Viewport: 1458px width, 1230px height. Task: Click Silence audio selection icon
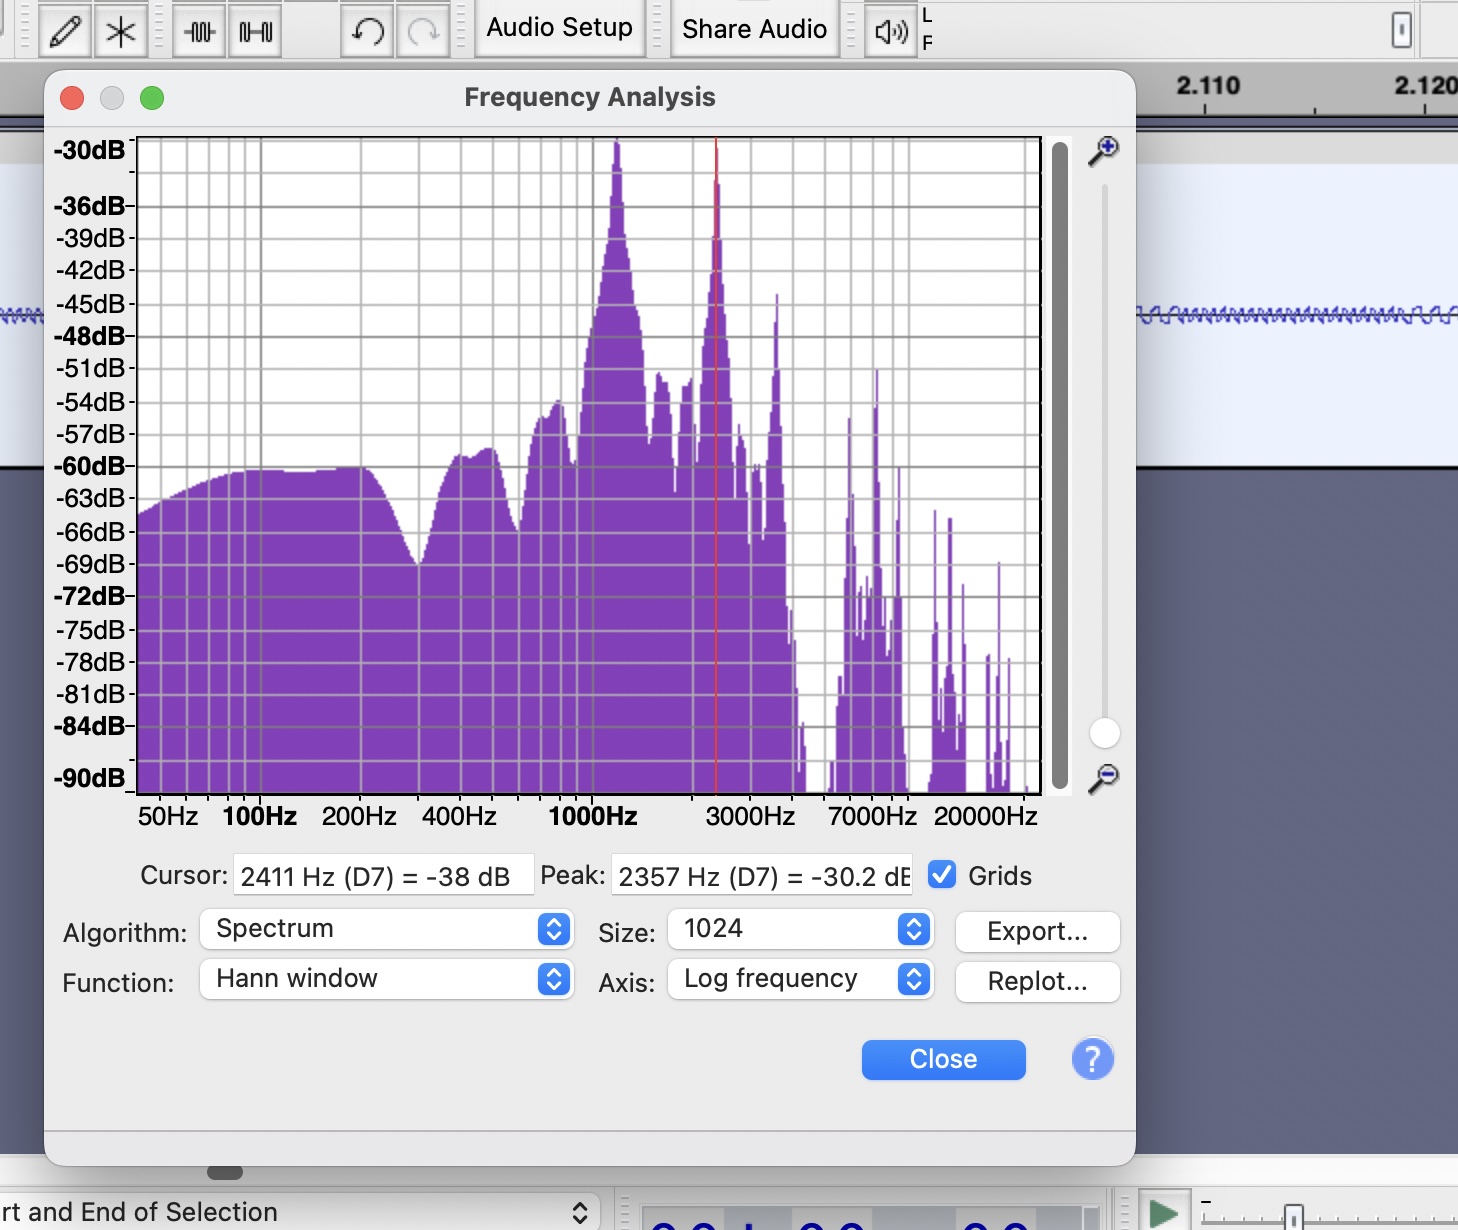point(255,30)
